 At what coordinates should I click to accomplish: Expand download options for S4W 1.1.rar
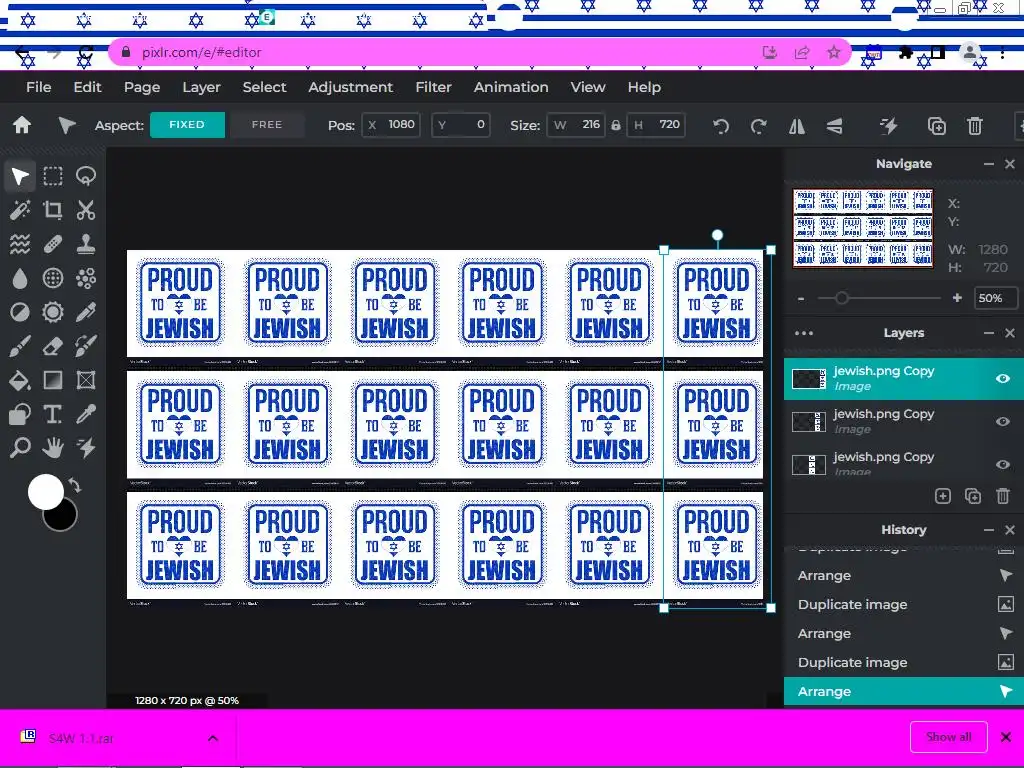(213, 739)
